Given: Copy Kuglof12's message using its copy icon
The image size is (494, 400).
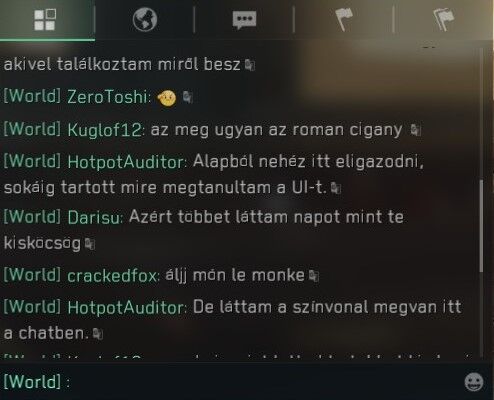Looking at the screenshot, I should point(415,130).
